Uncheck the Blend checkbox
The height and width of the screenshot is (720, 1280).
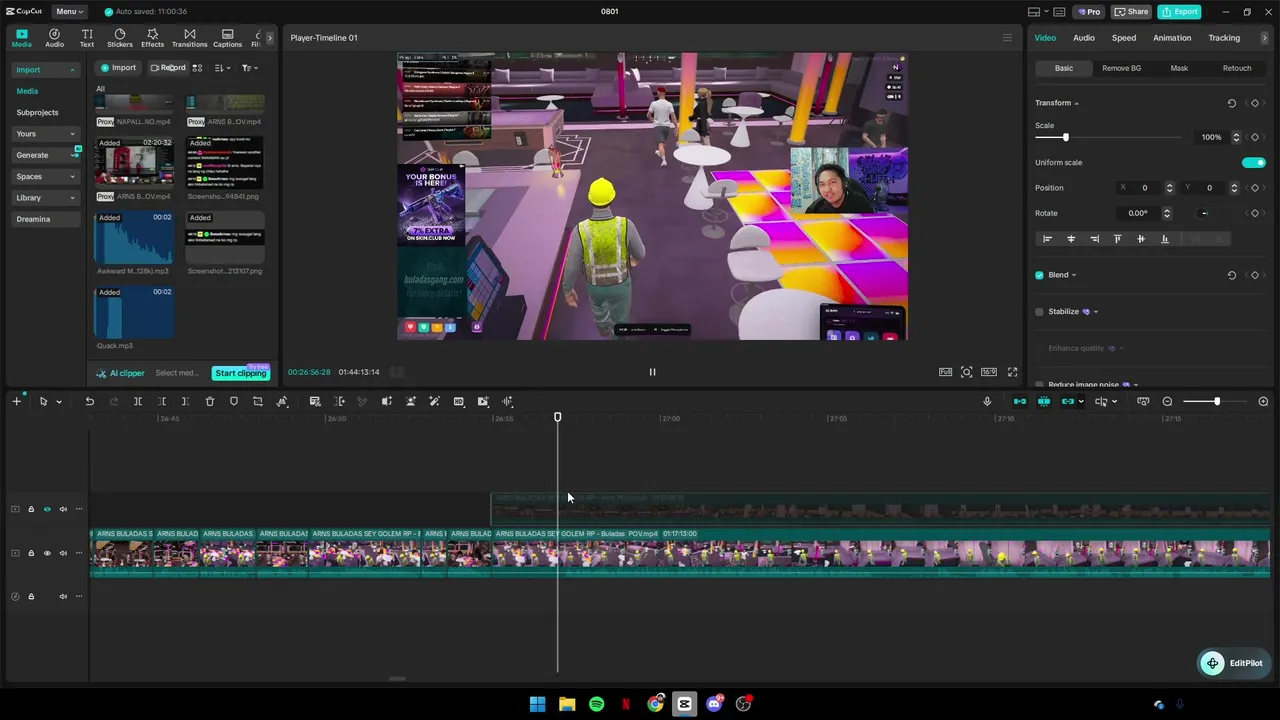coord(1039,275)
